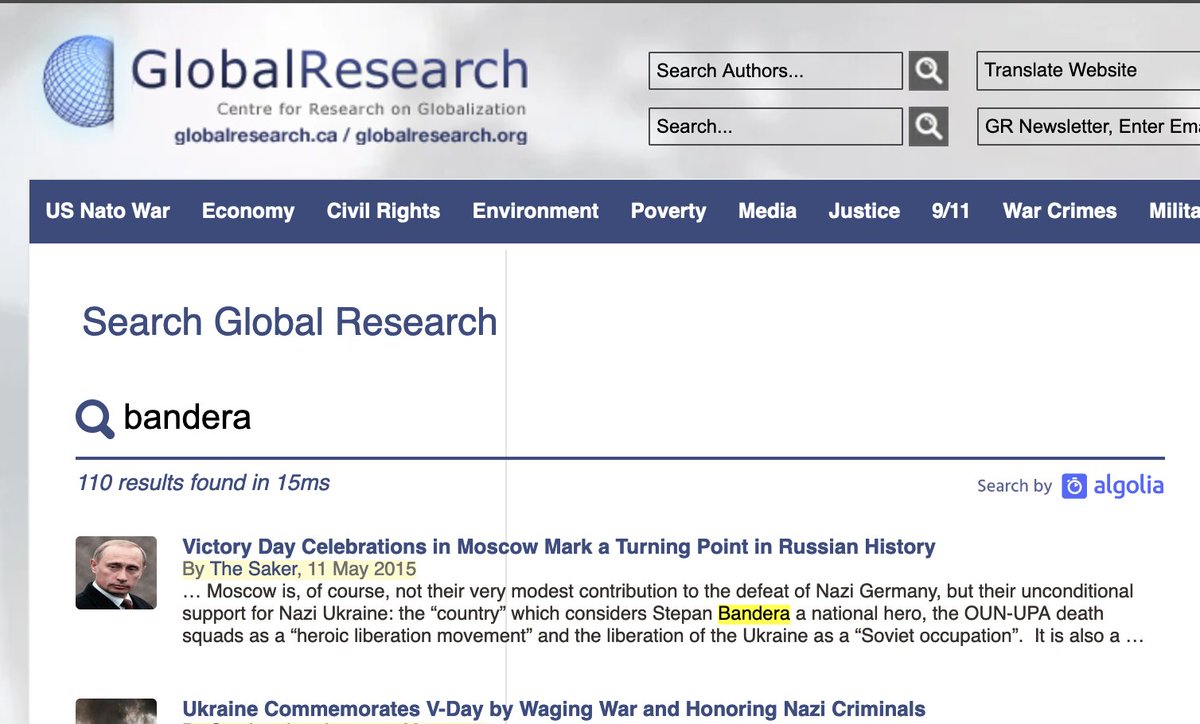Click the Algolia logo
The width and height of the screenshot is (1200, 724).
[1113, 486]
